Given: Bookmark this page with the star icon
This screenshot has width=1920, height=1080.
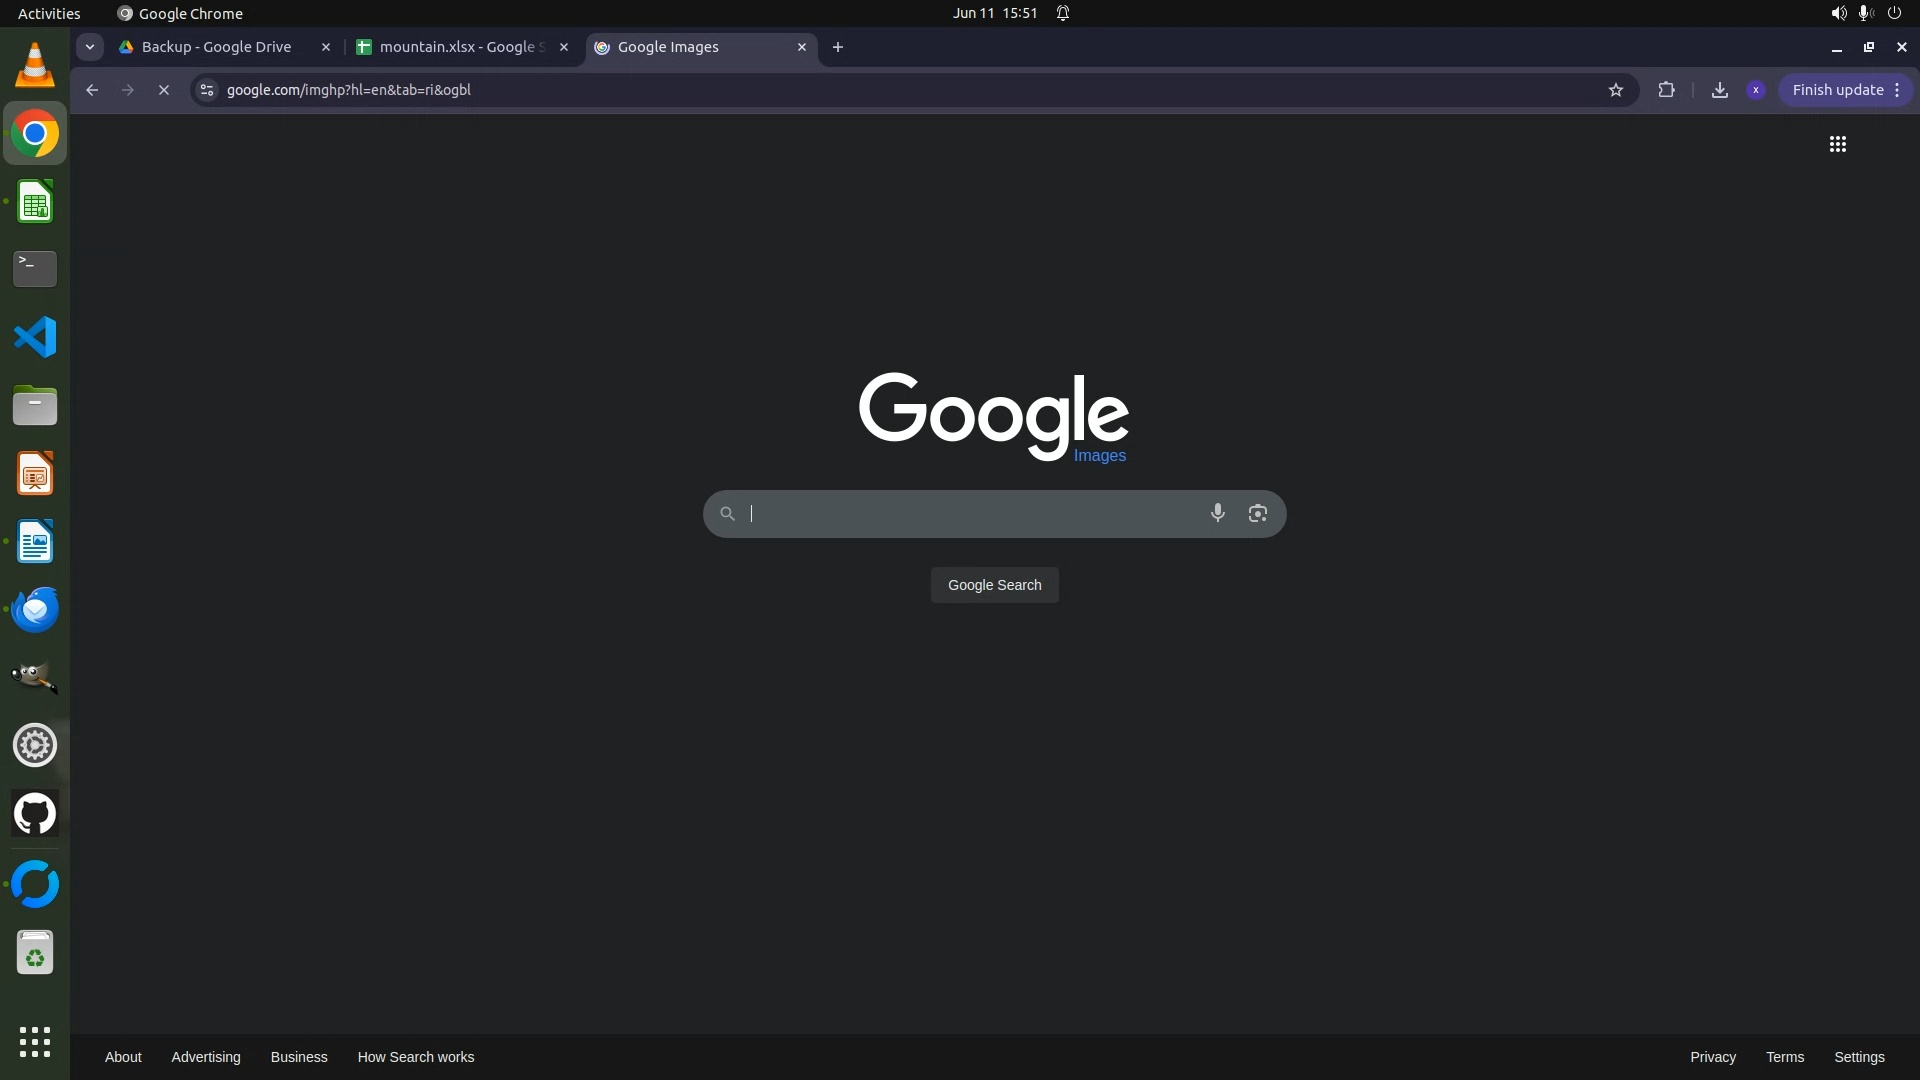Looking at the screenshot, I should pos(1615,90).
